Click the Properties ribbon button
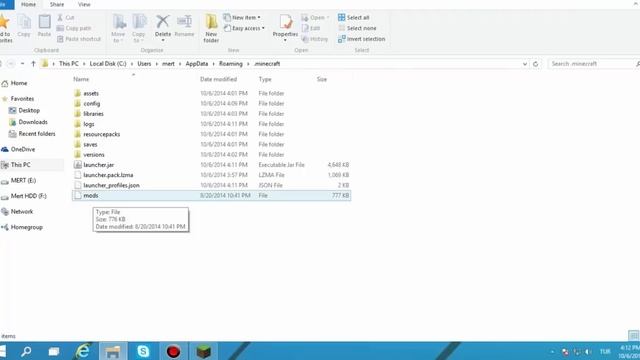Viewport: 640px width, 360px height. (285, 27)
